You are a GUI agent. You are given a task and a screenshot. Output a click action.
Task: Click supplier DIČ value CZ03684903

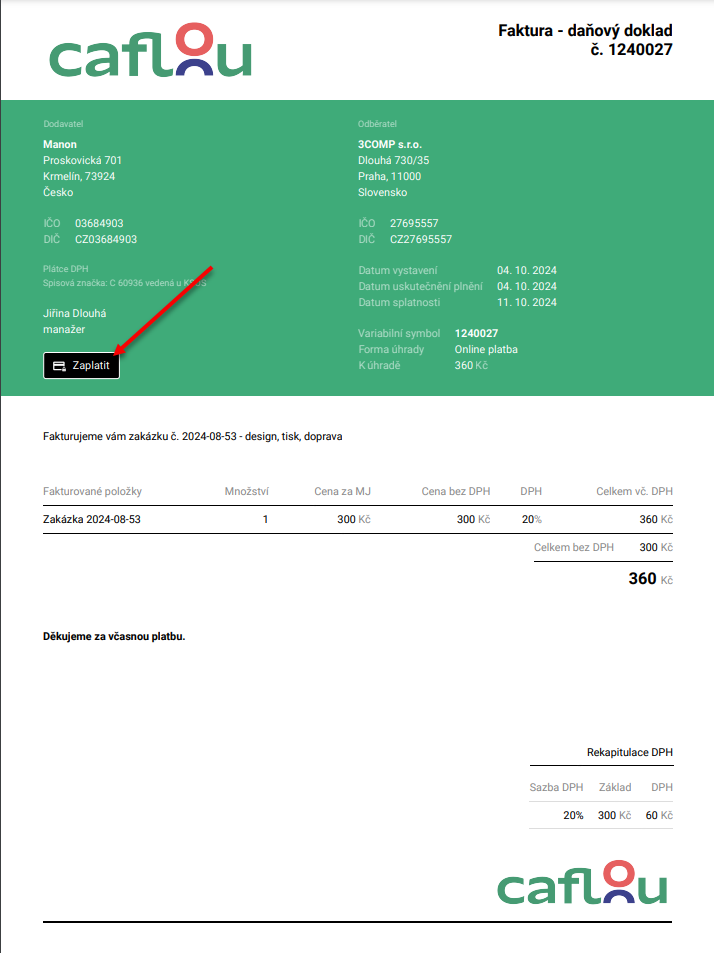(106, 239)
